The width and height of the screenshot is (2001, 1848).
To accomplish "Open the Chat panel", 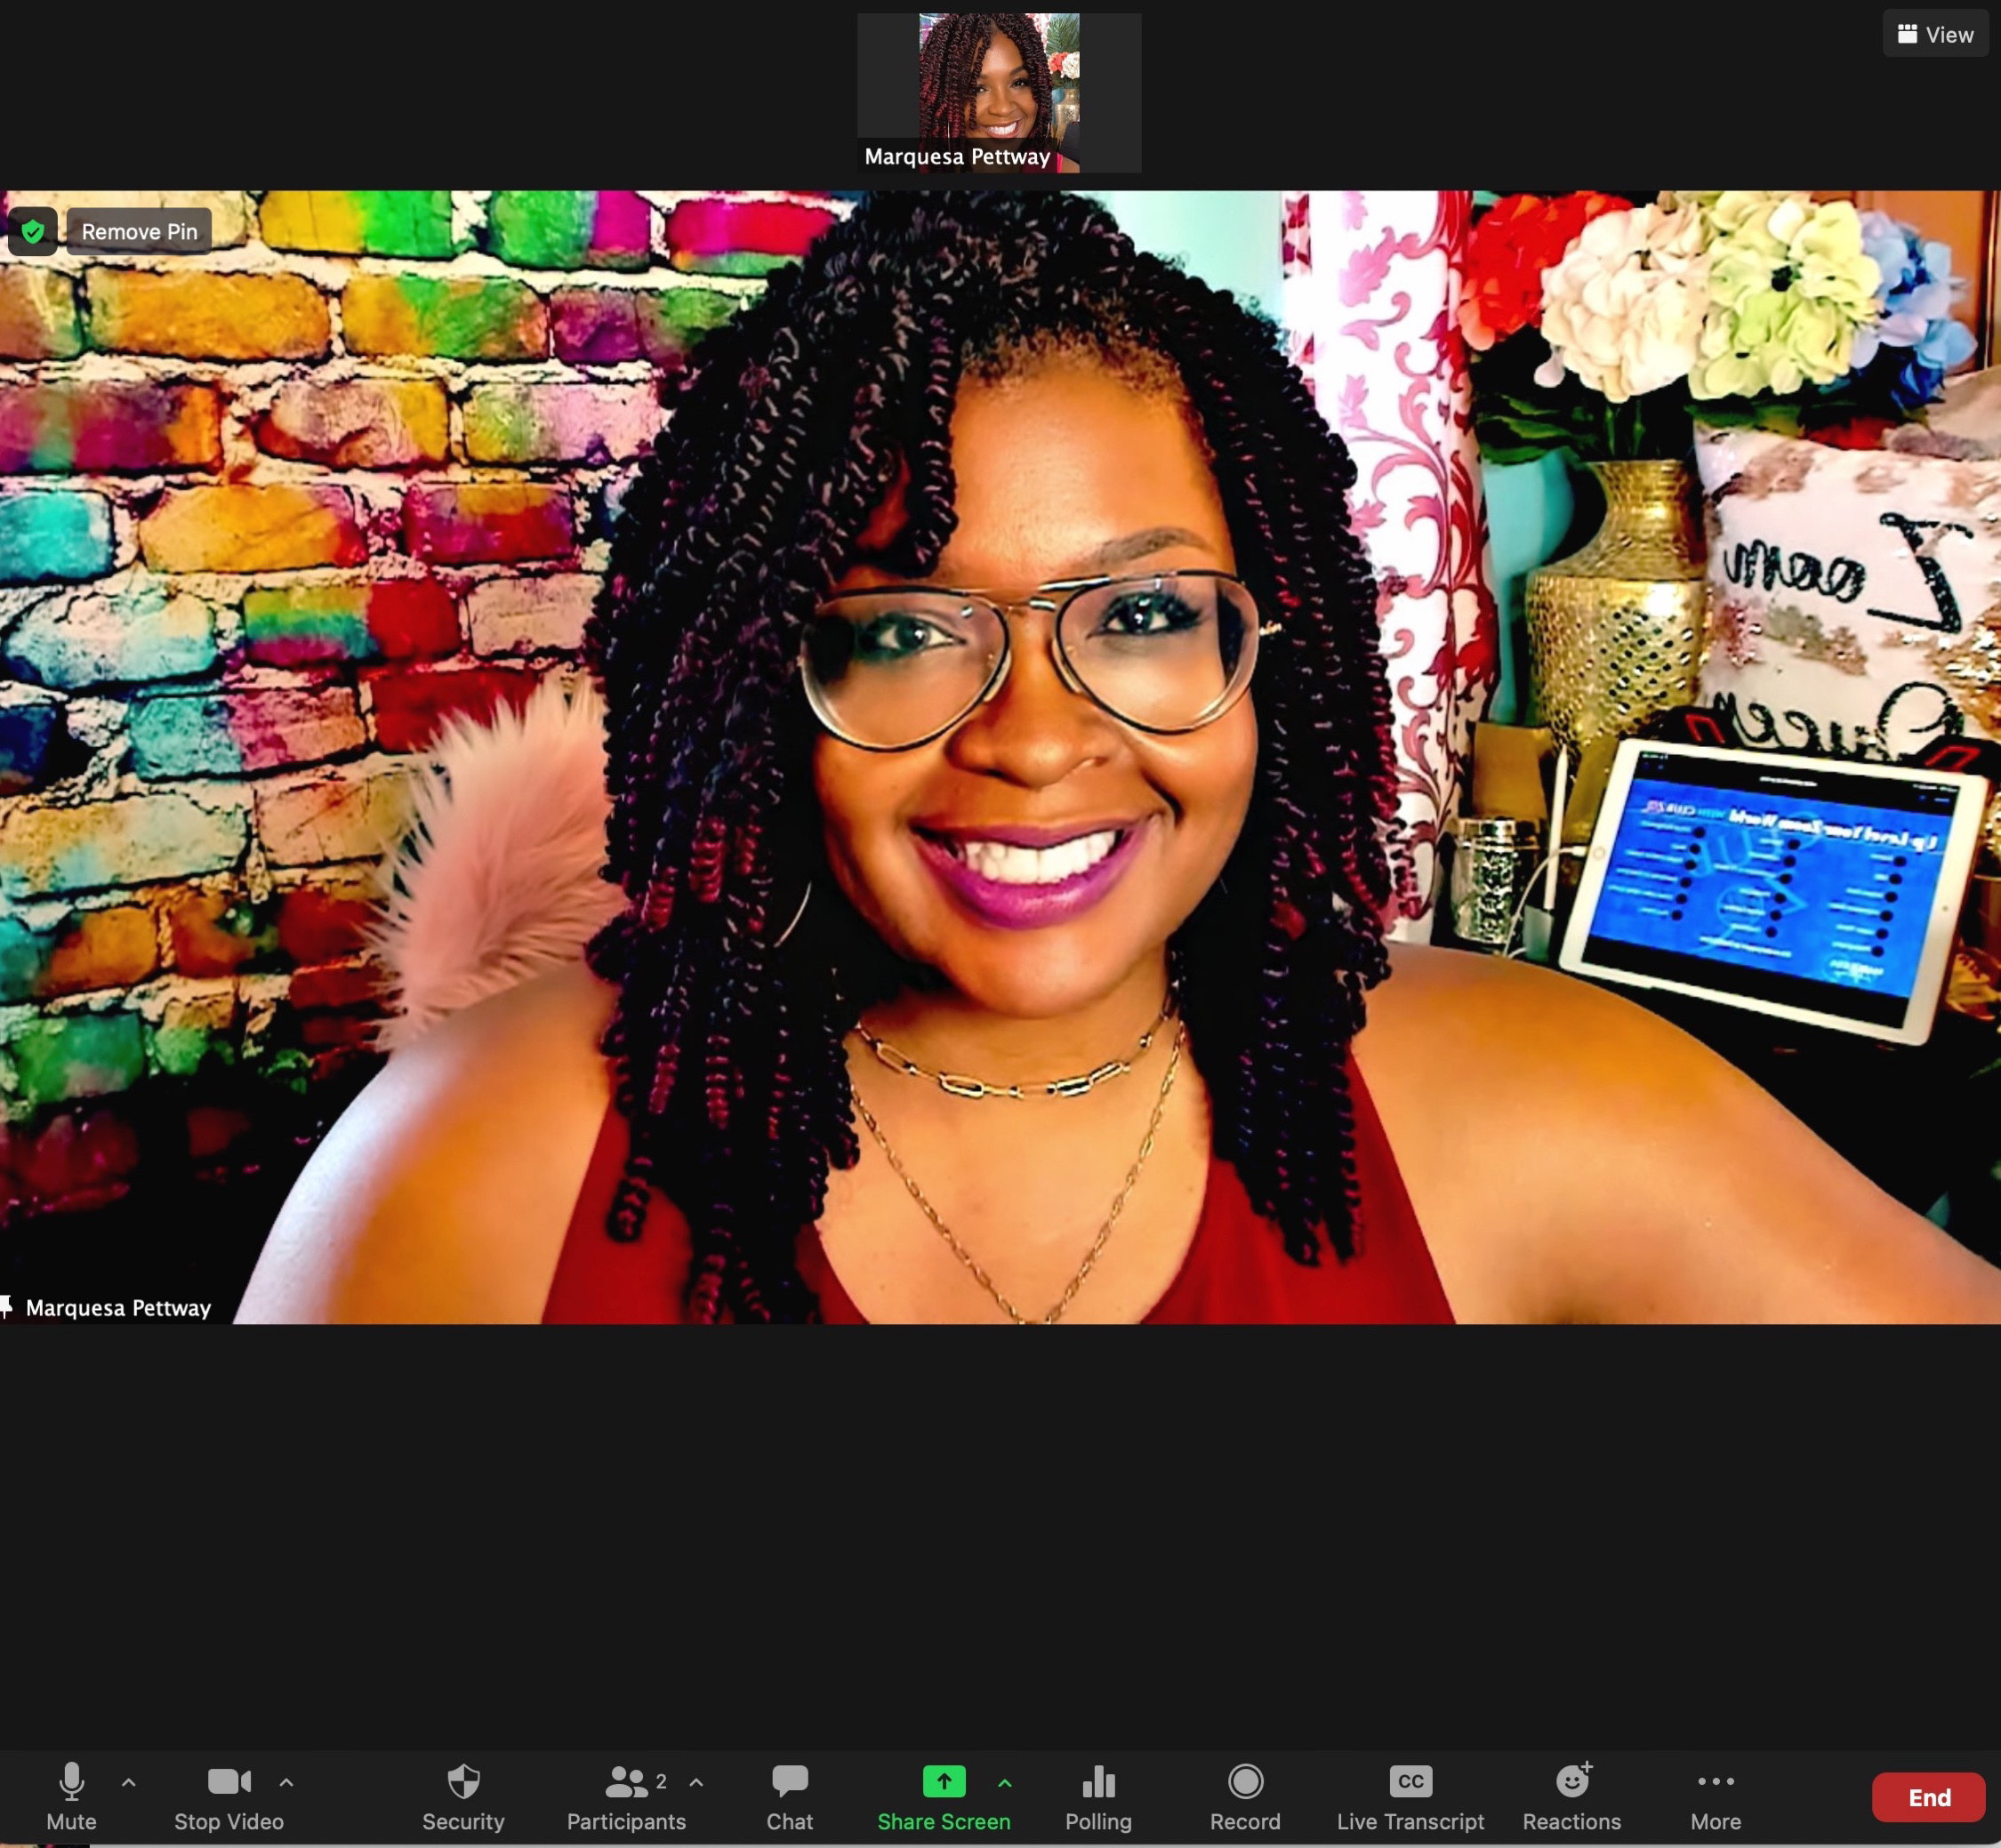I will 789,1795.
